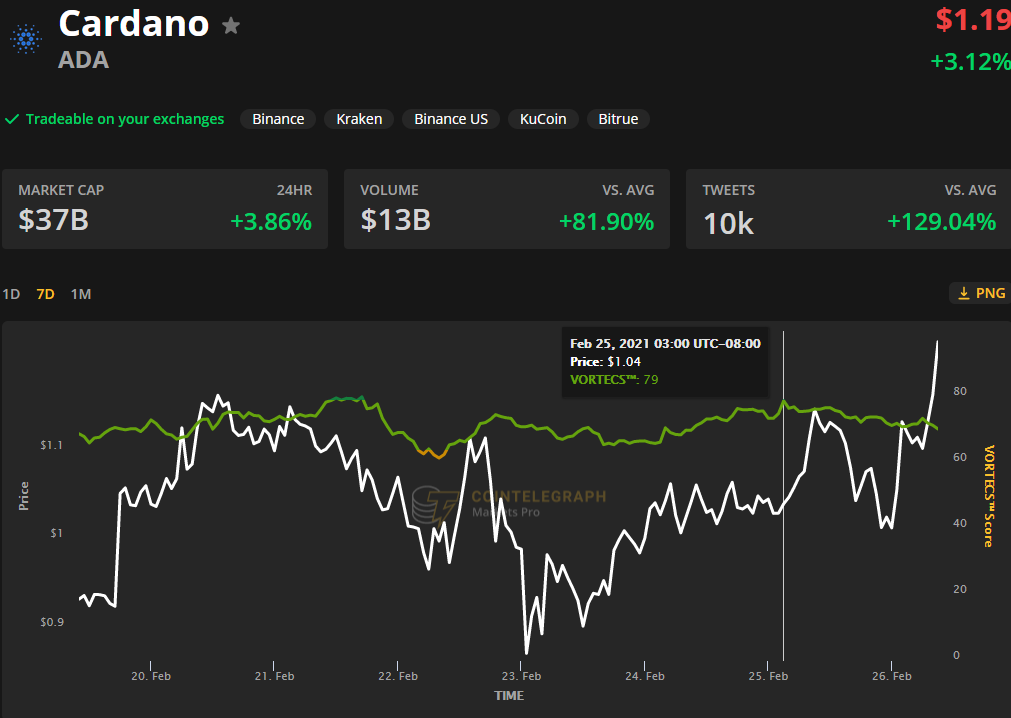Click the green checkmark before Tradeable text
This screenshot has width=1011, height=718.
click(x=13, y=118)
